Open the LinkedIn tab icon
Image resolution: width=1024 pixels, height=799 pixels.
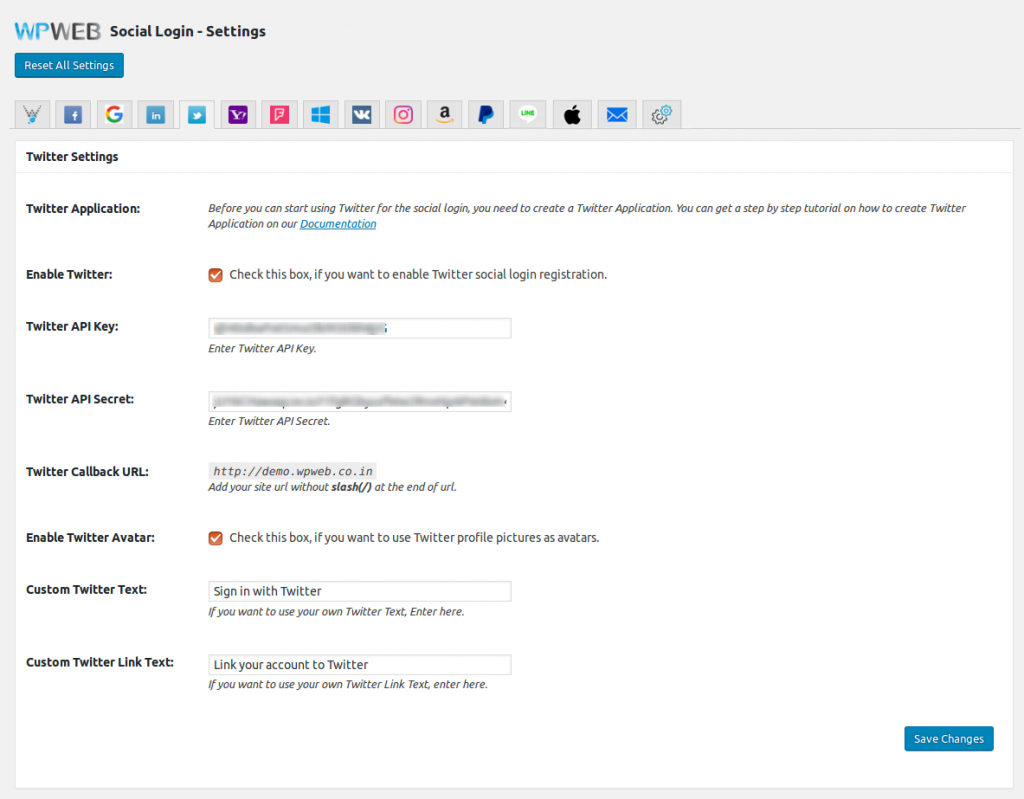click(x=156, y=115)
